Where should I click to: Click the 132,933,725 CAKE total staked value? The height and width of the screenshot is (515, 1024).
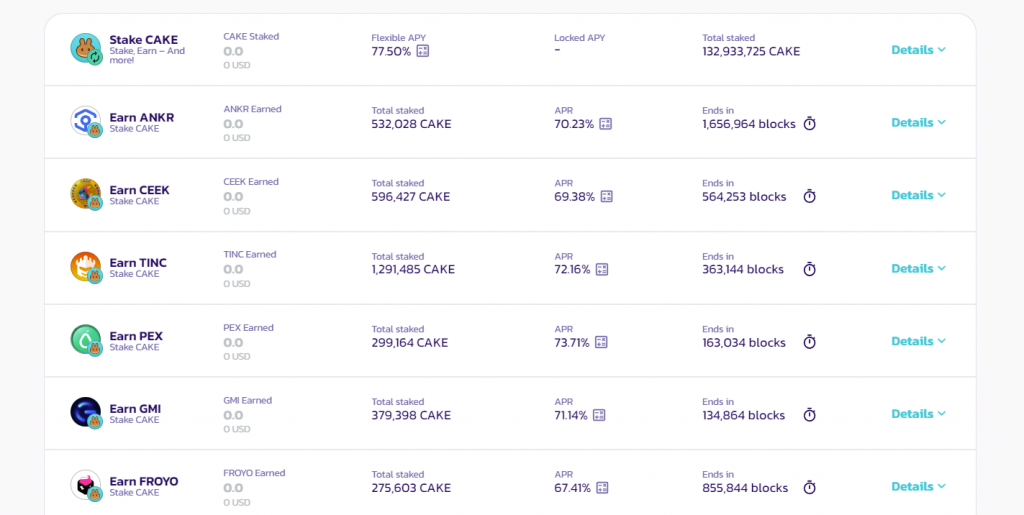coord(751,52)
